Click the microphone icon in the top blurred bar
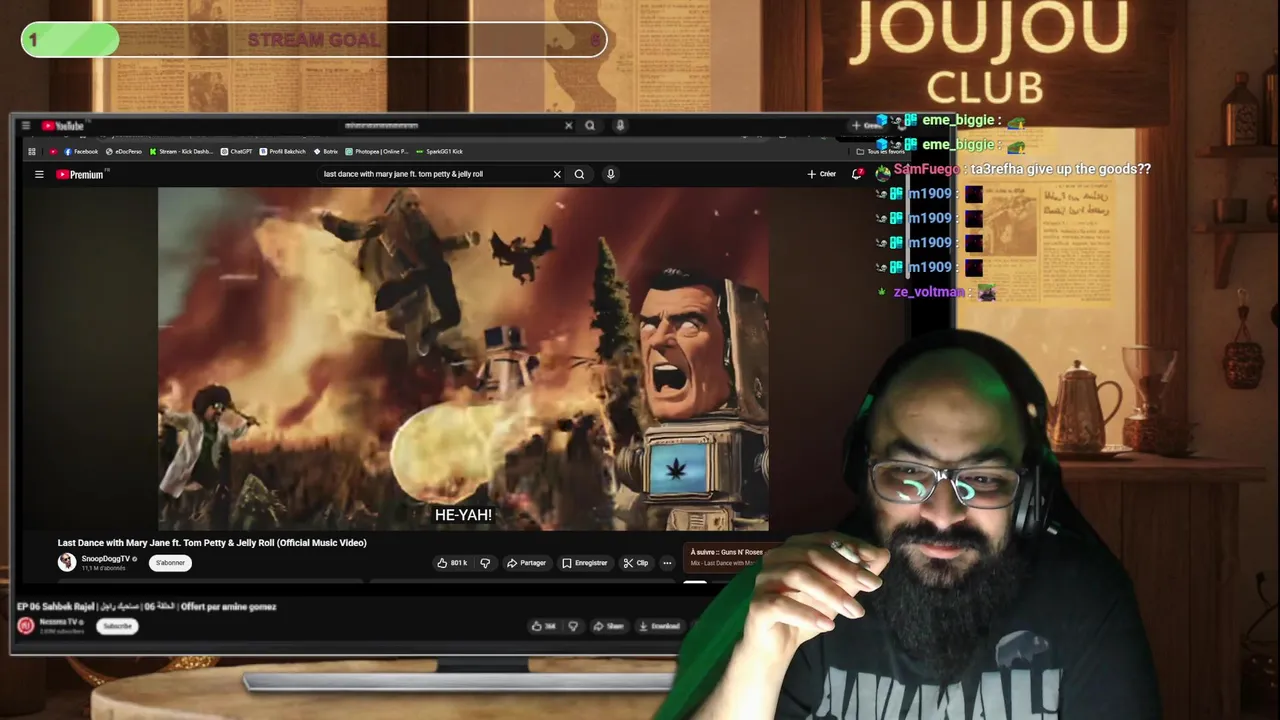 coord(620,125)
